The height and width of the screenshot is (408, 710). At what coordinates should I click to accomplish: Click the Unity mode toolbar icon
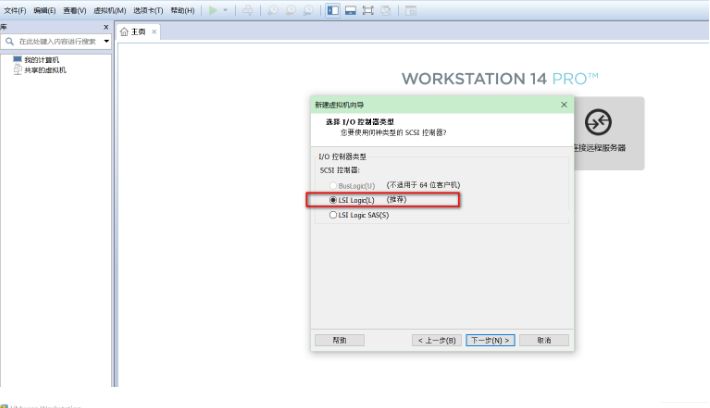pyautogui.click(x=386, y=10)
